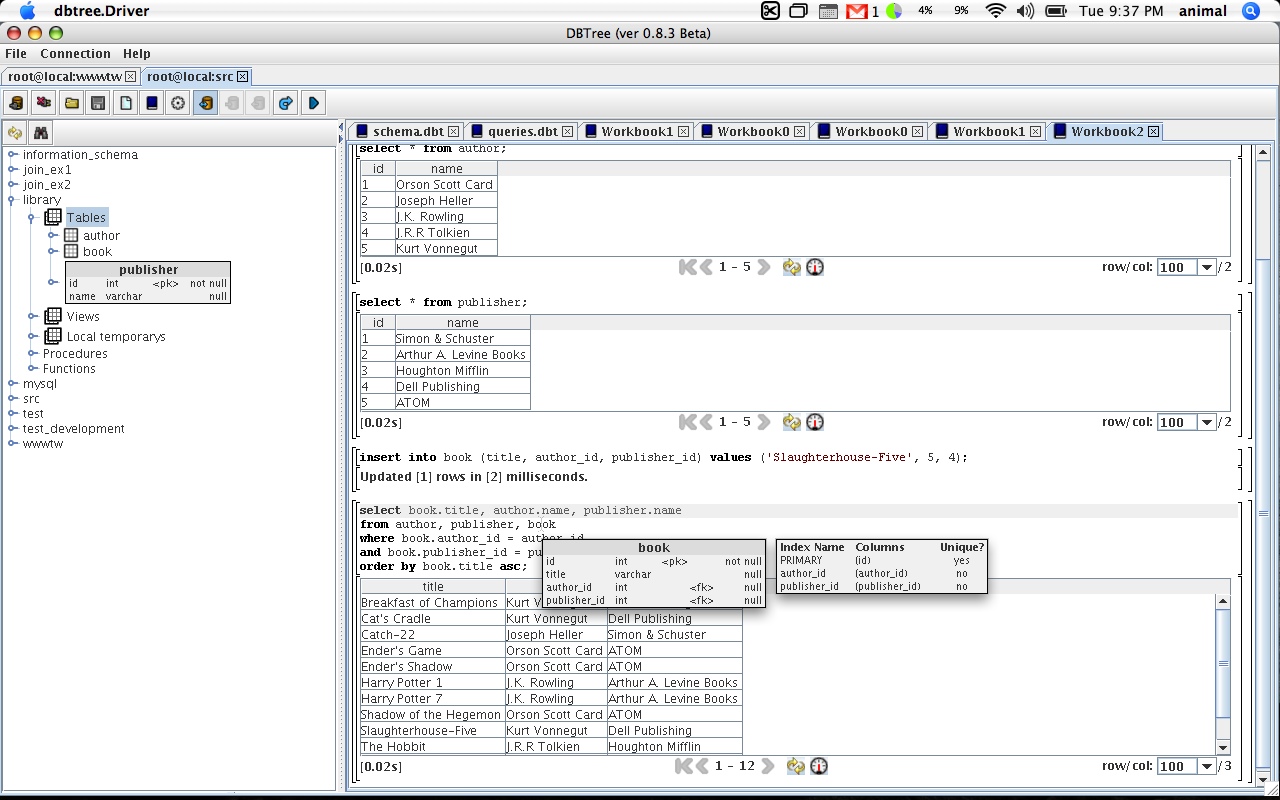
Task: Open row/col dropdown for the 1 - 12 results
Action: [1207, 767]
